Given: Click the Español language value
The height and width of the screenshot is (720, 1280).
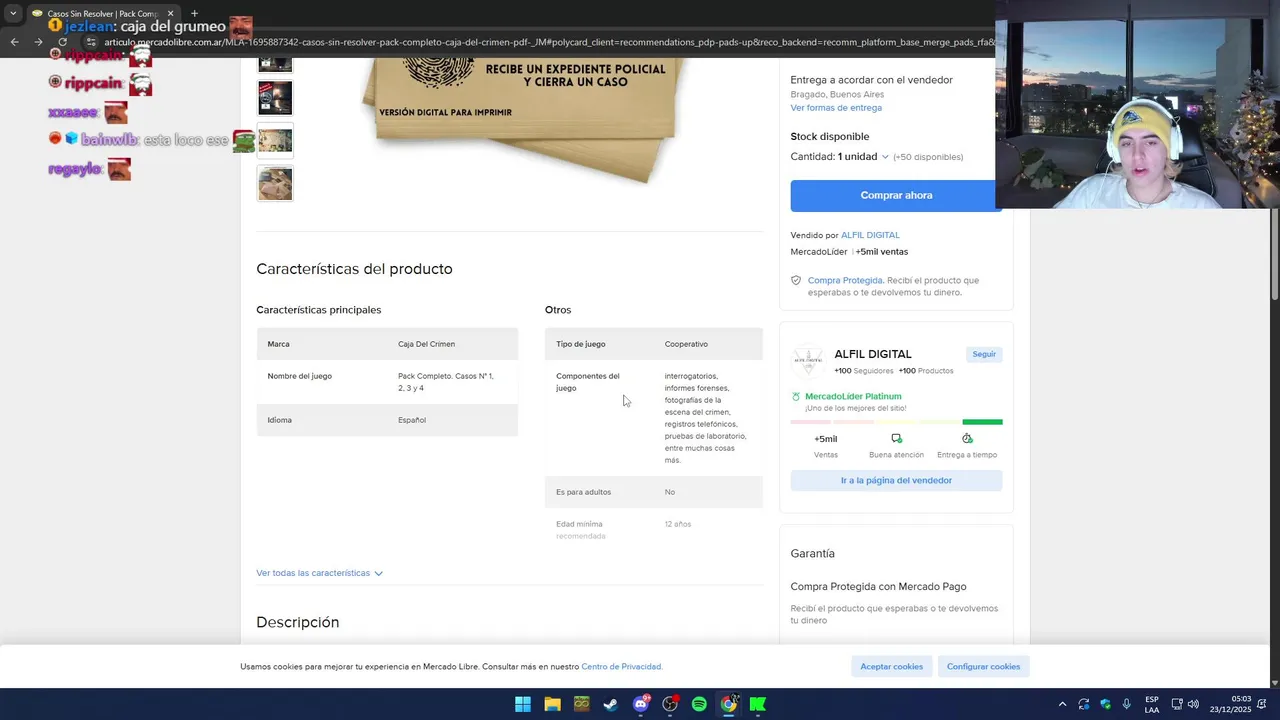Looking at the screenshot, I should [412, 420].
